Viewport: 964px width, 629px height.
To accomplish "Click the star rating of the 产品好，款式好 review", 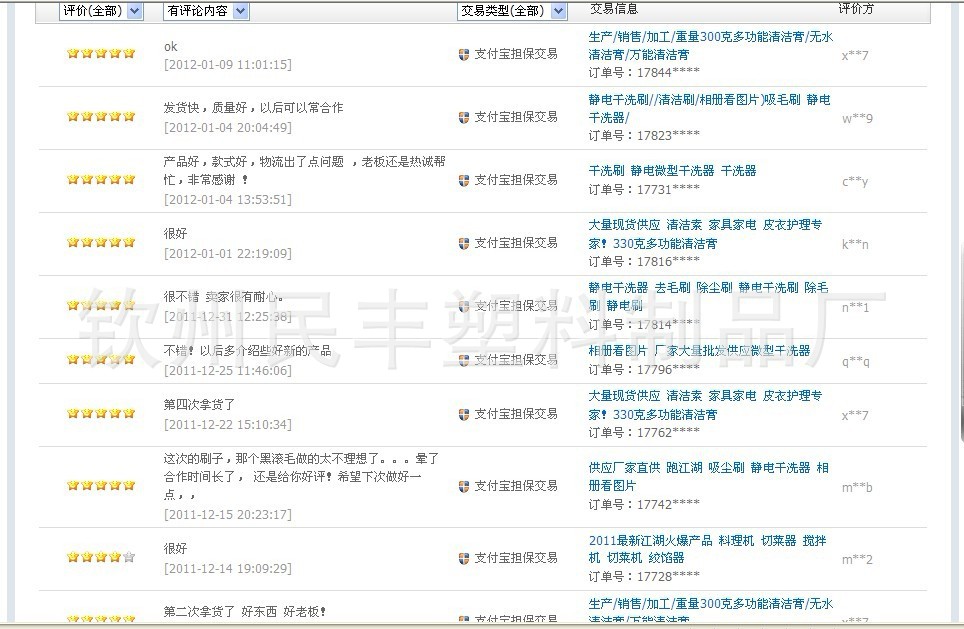I will pyautogui.click(x=100, y=180).
